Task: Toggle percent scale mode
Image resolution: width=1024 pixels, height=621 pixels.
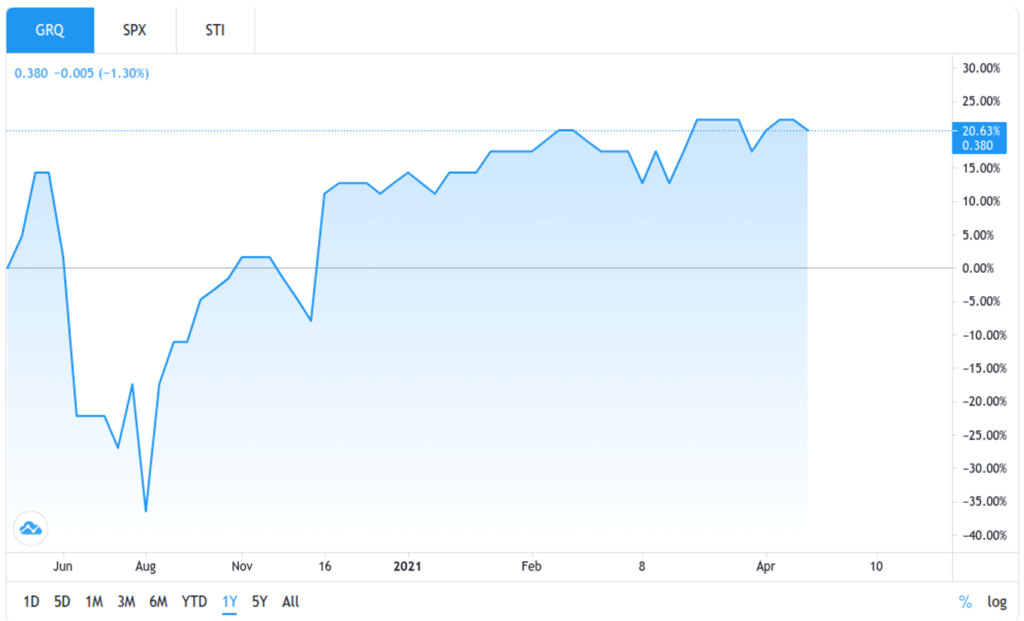Action: click(965, 602)
